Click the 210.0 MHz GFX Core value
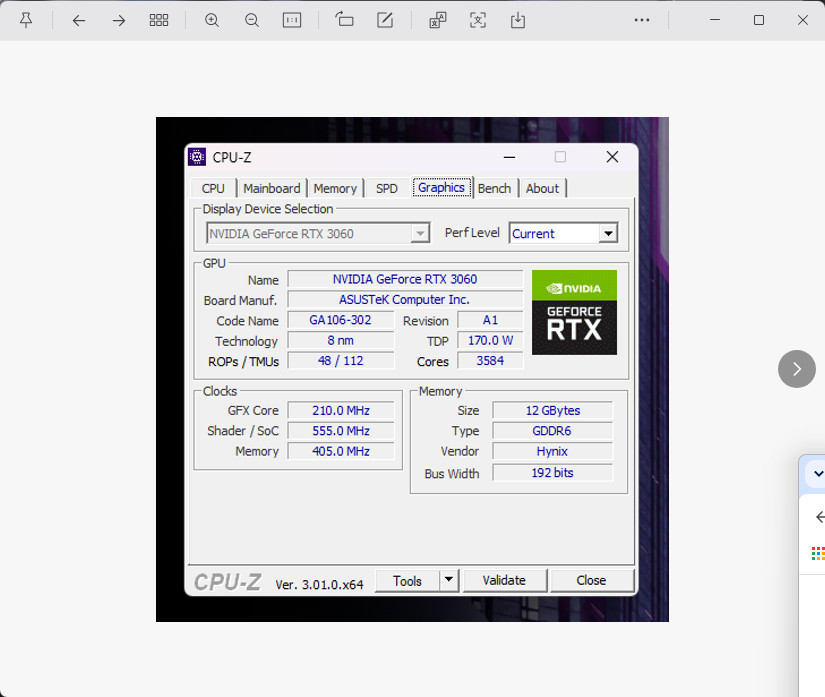The width and height of the screenshot is (825, 697). [341, 410]
